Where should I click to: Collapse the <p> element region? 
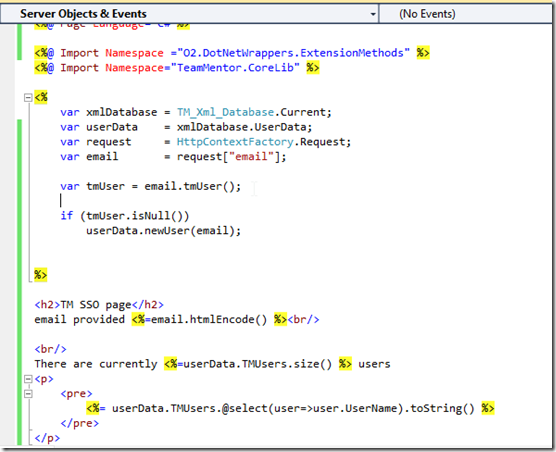click(x=28, y=379)
